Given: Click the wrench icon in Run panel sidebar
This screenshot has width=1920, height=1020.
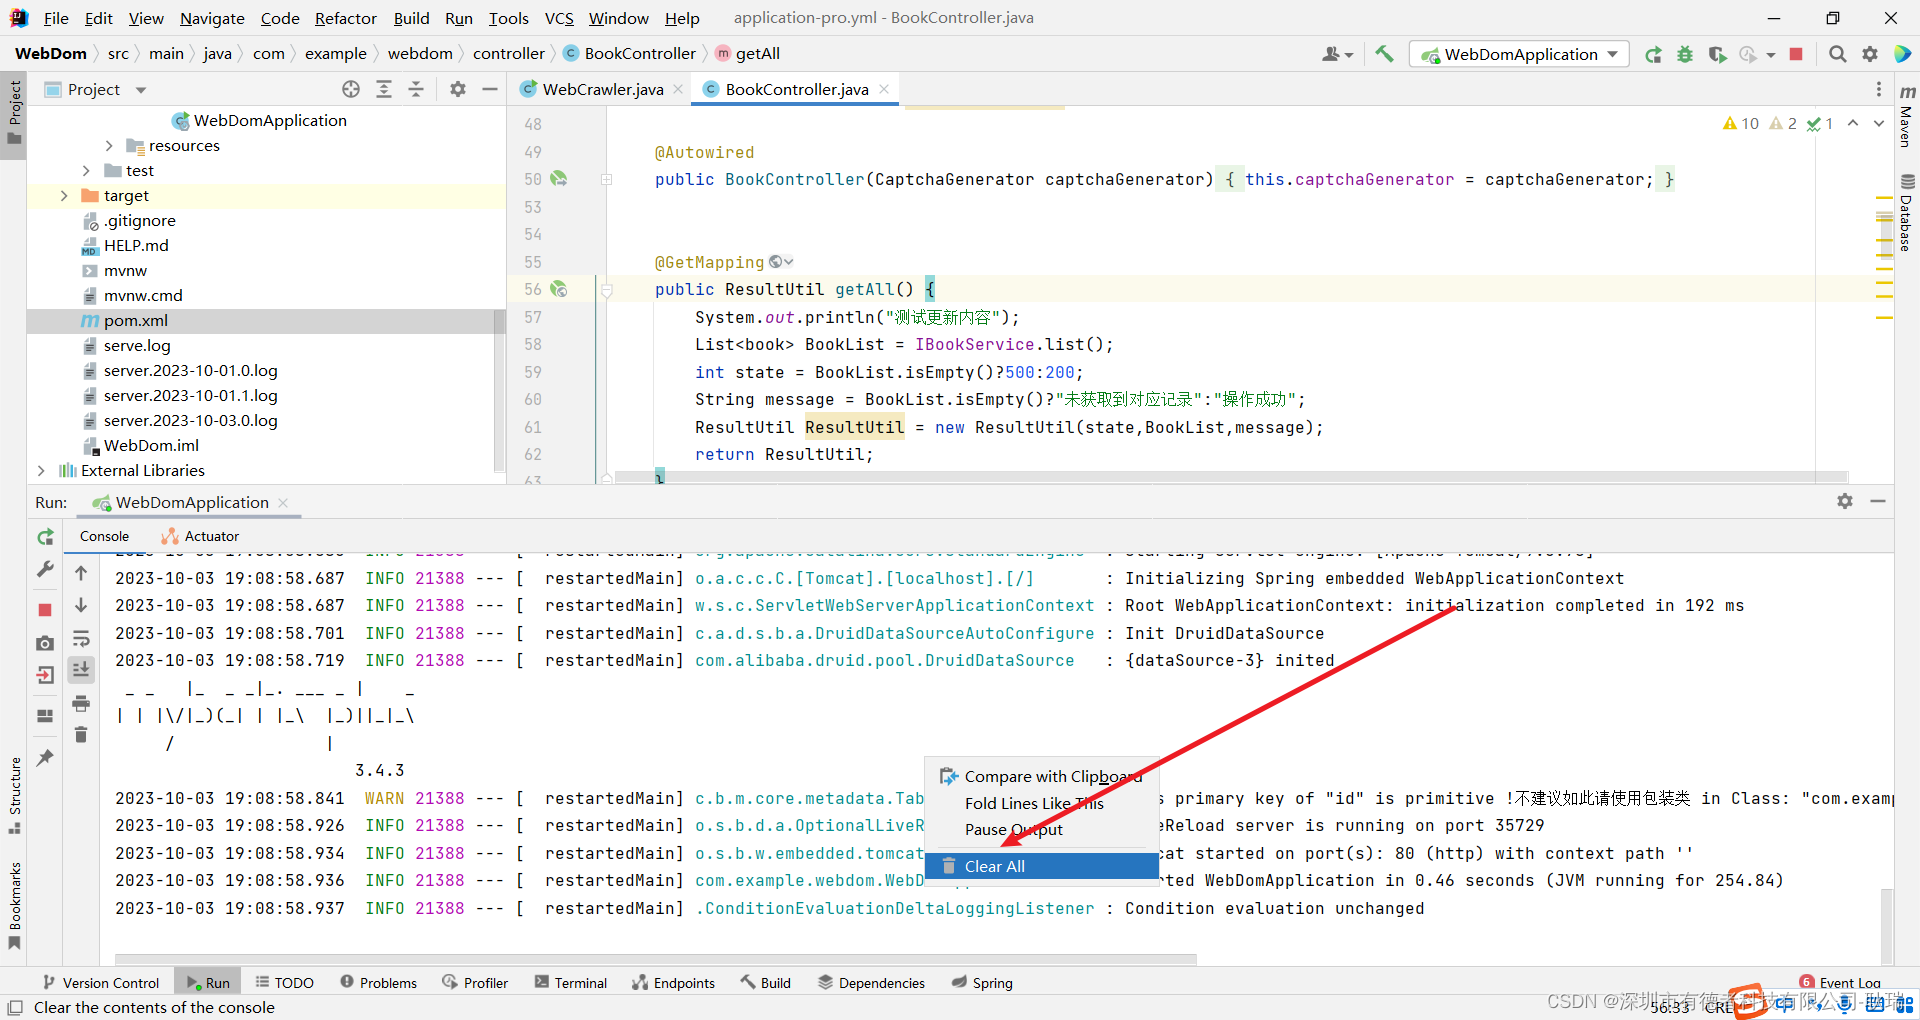Looking at the screenshot, I should (x=45, y=570).
